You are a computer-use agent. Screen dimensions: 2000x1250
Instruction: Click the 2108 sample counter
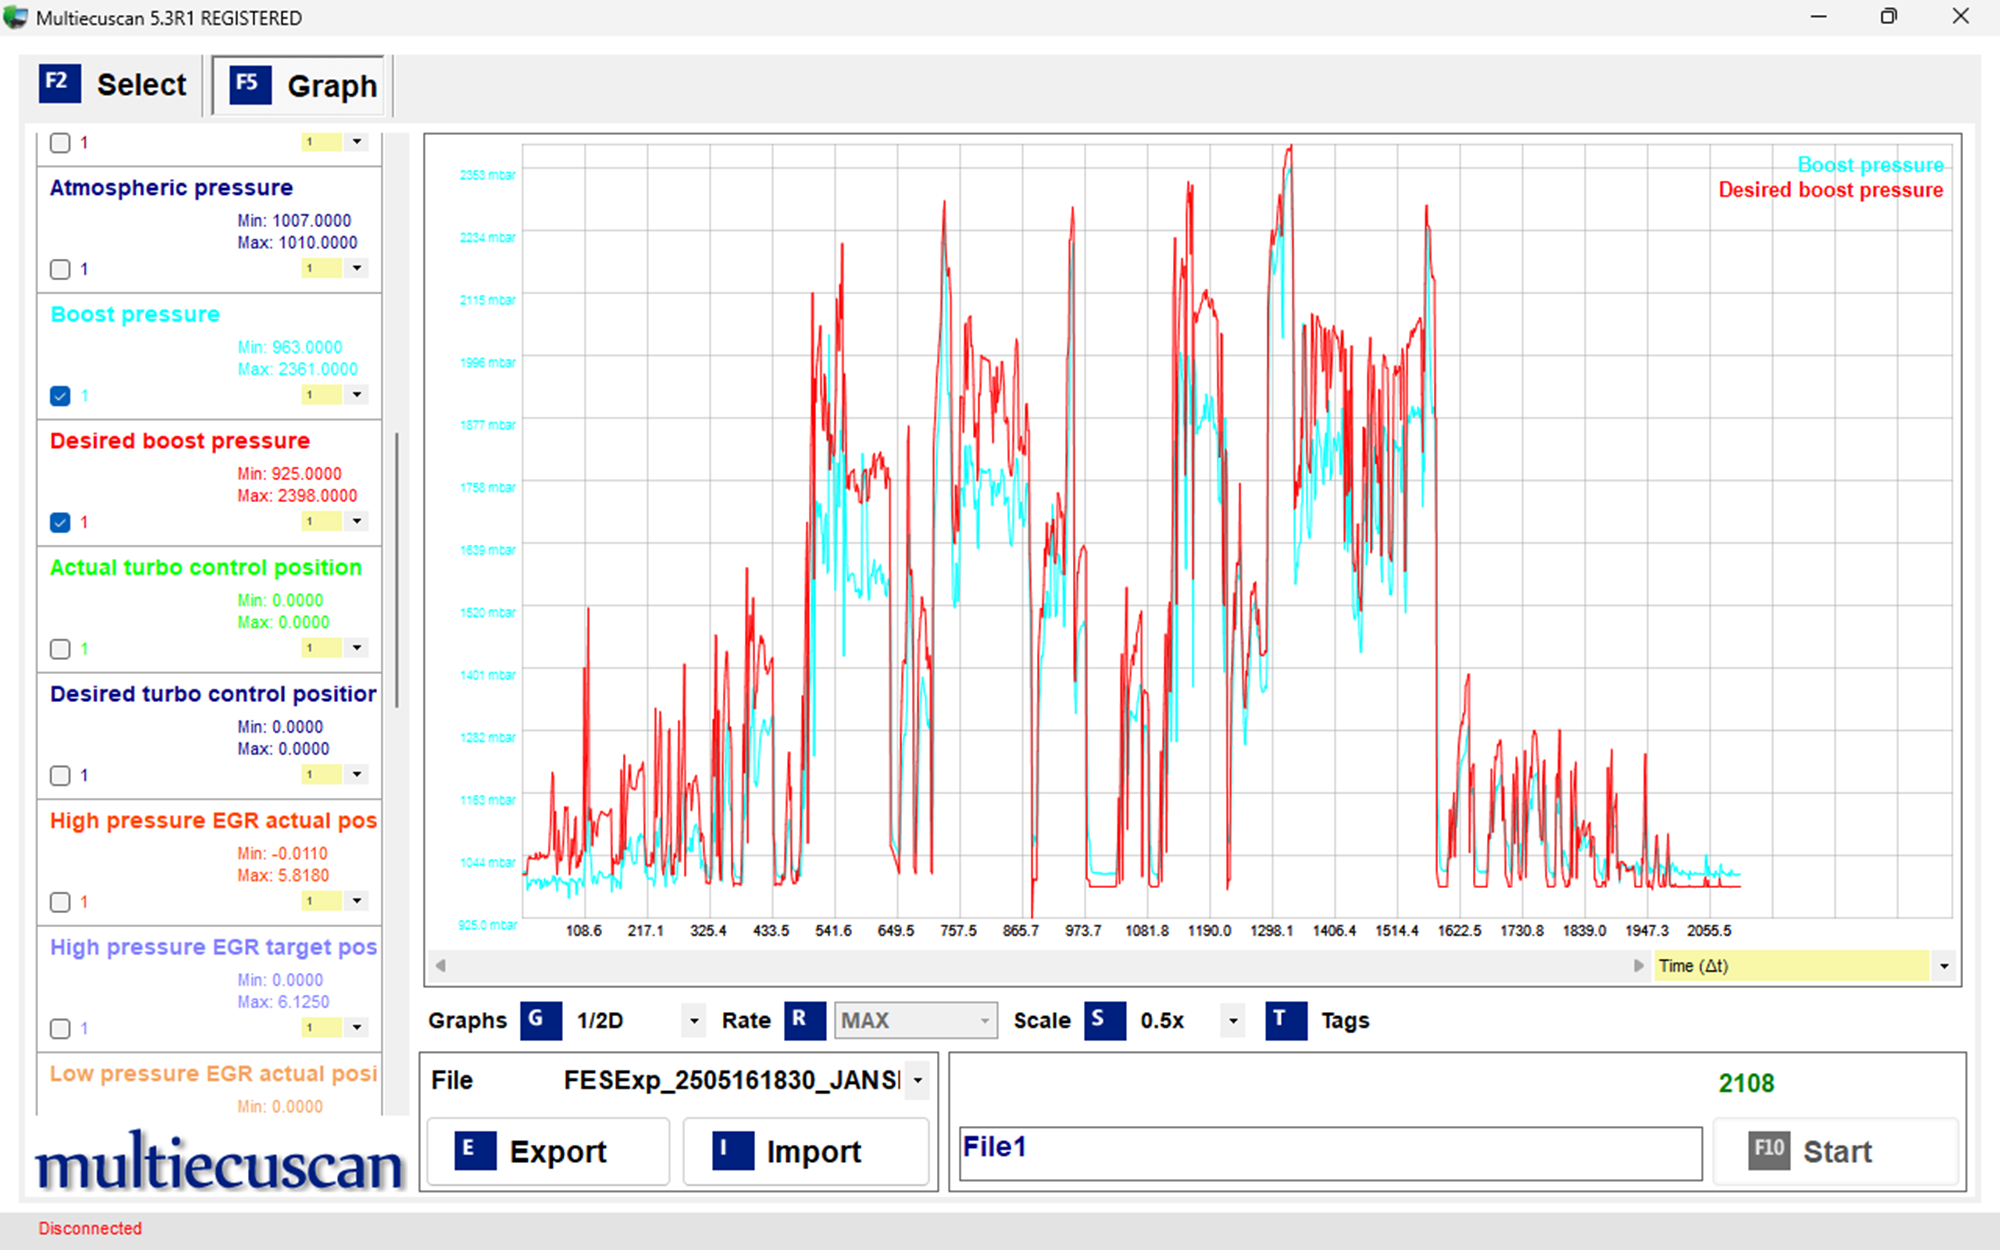(x=1746, y=1083)
